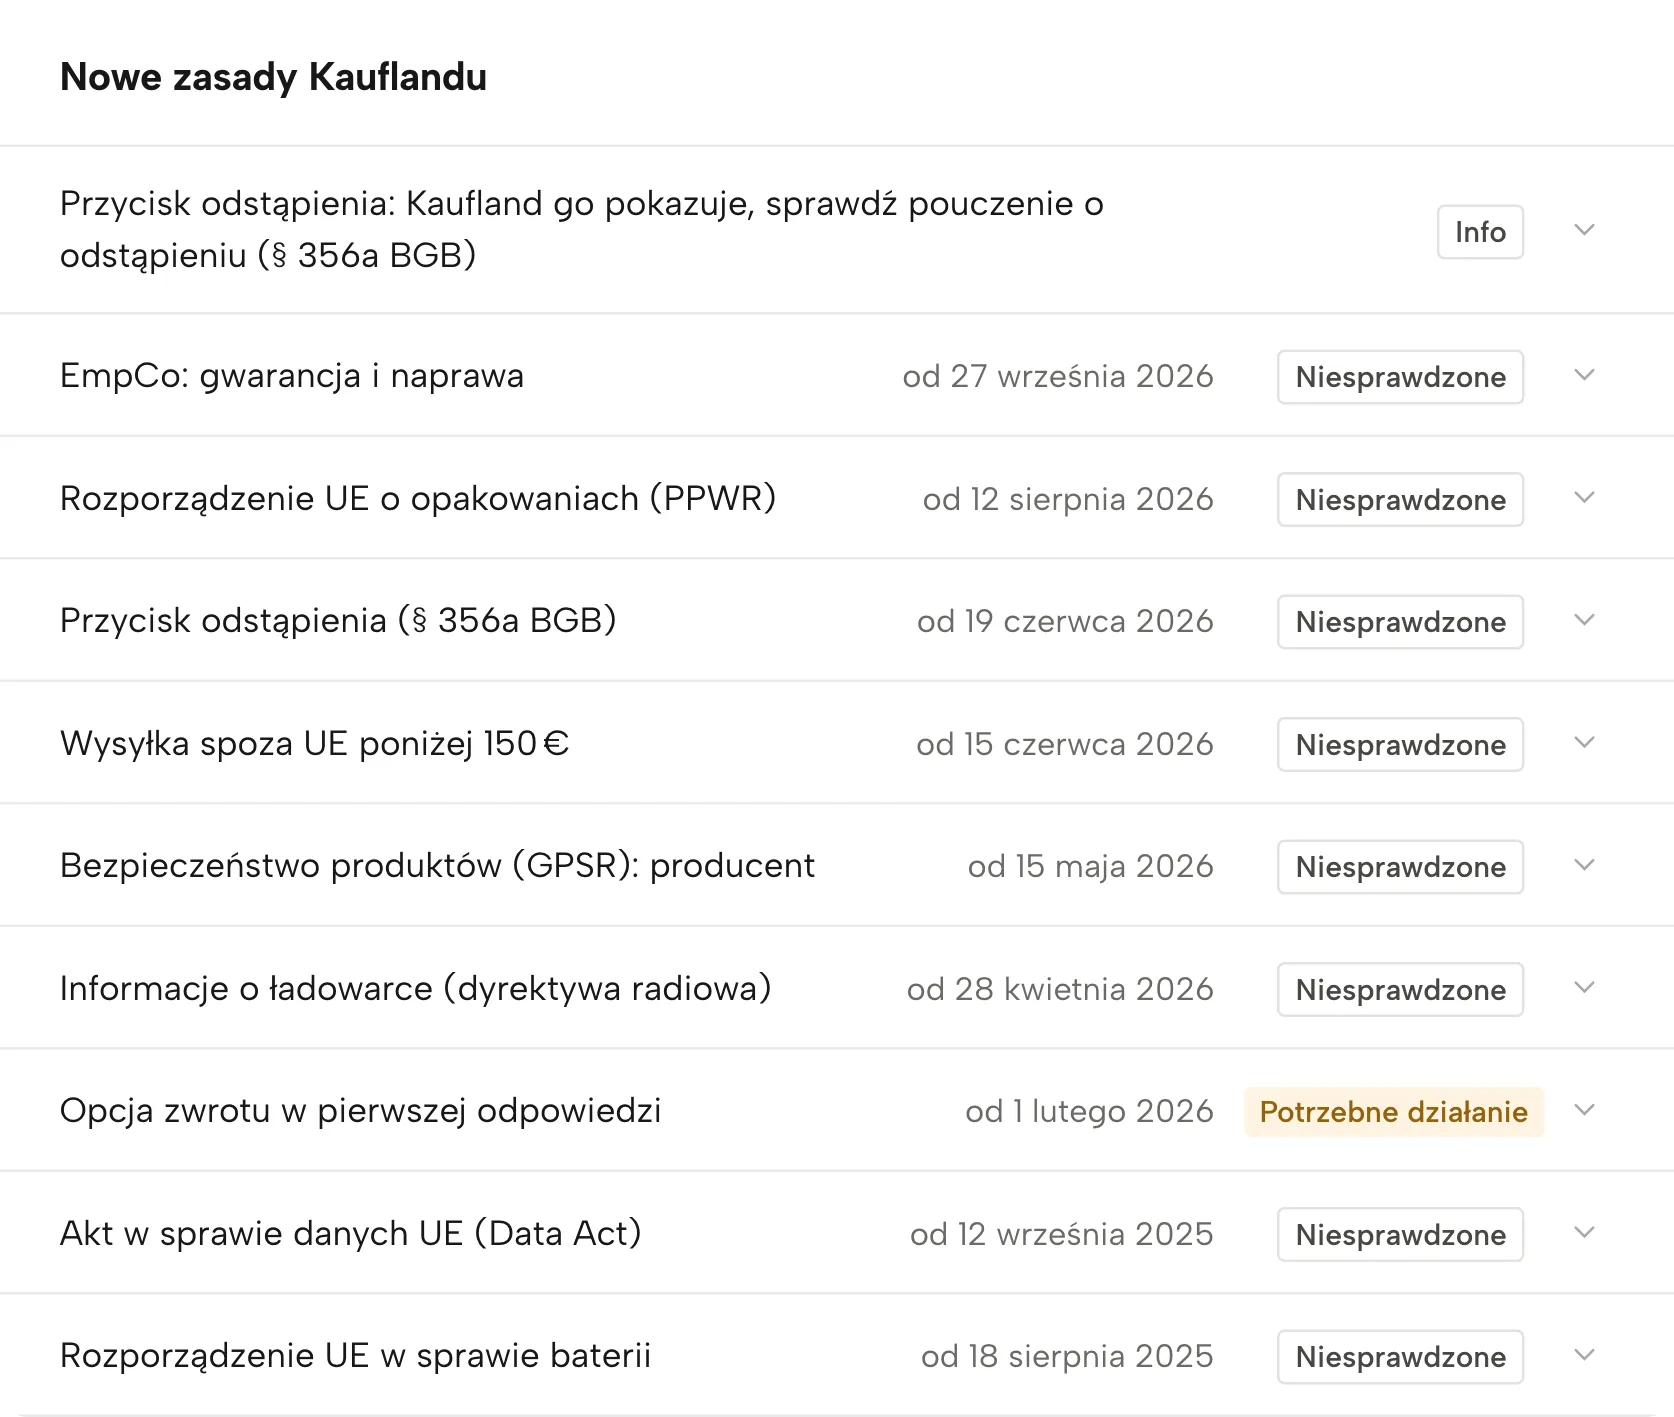
Task: Expand the PPWR packaging regulation chevron
Action: click(1584, 498)
